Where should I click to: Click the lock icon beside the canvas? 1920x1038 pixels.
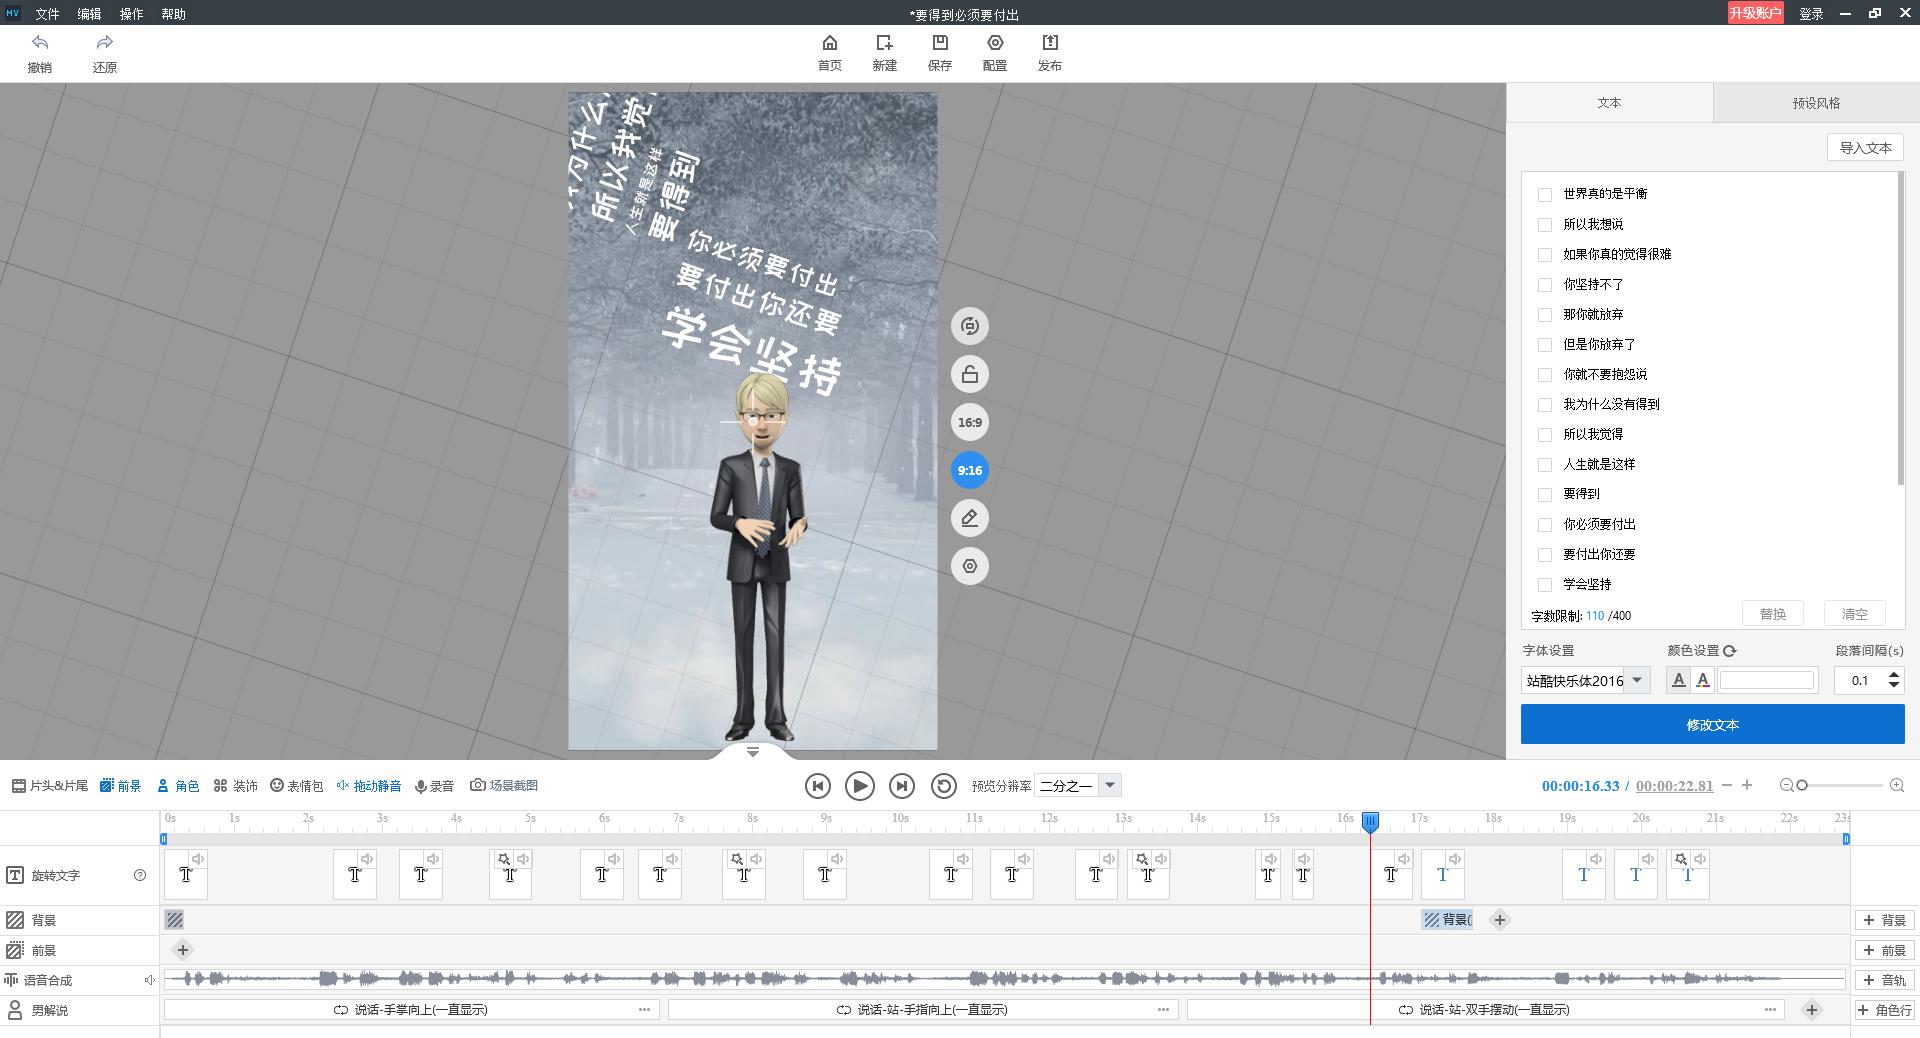968,374
